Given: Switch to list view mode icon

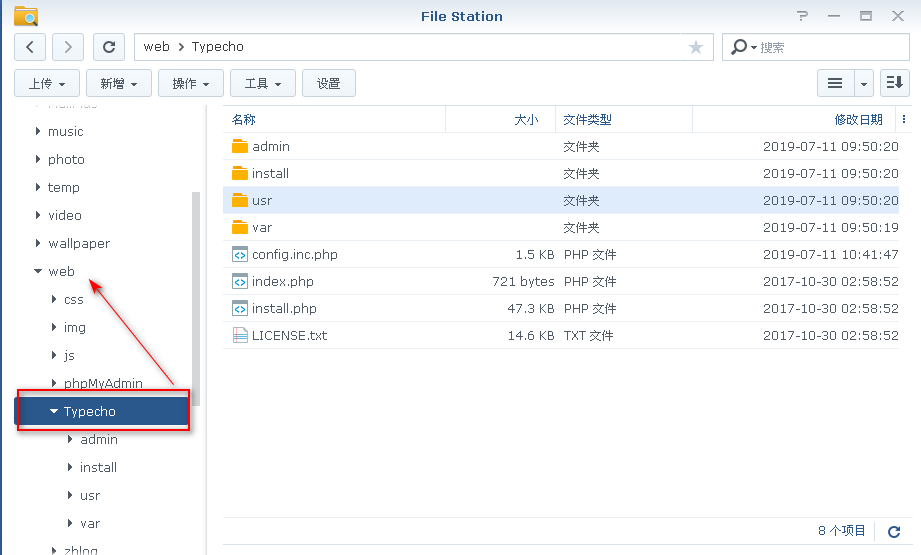Looking at the screenshot, I should (x=835, y=83).
